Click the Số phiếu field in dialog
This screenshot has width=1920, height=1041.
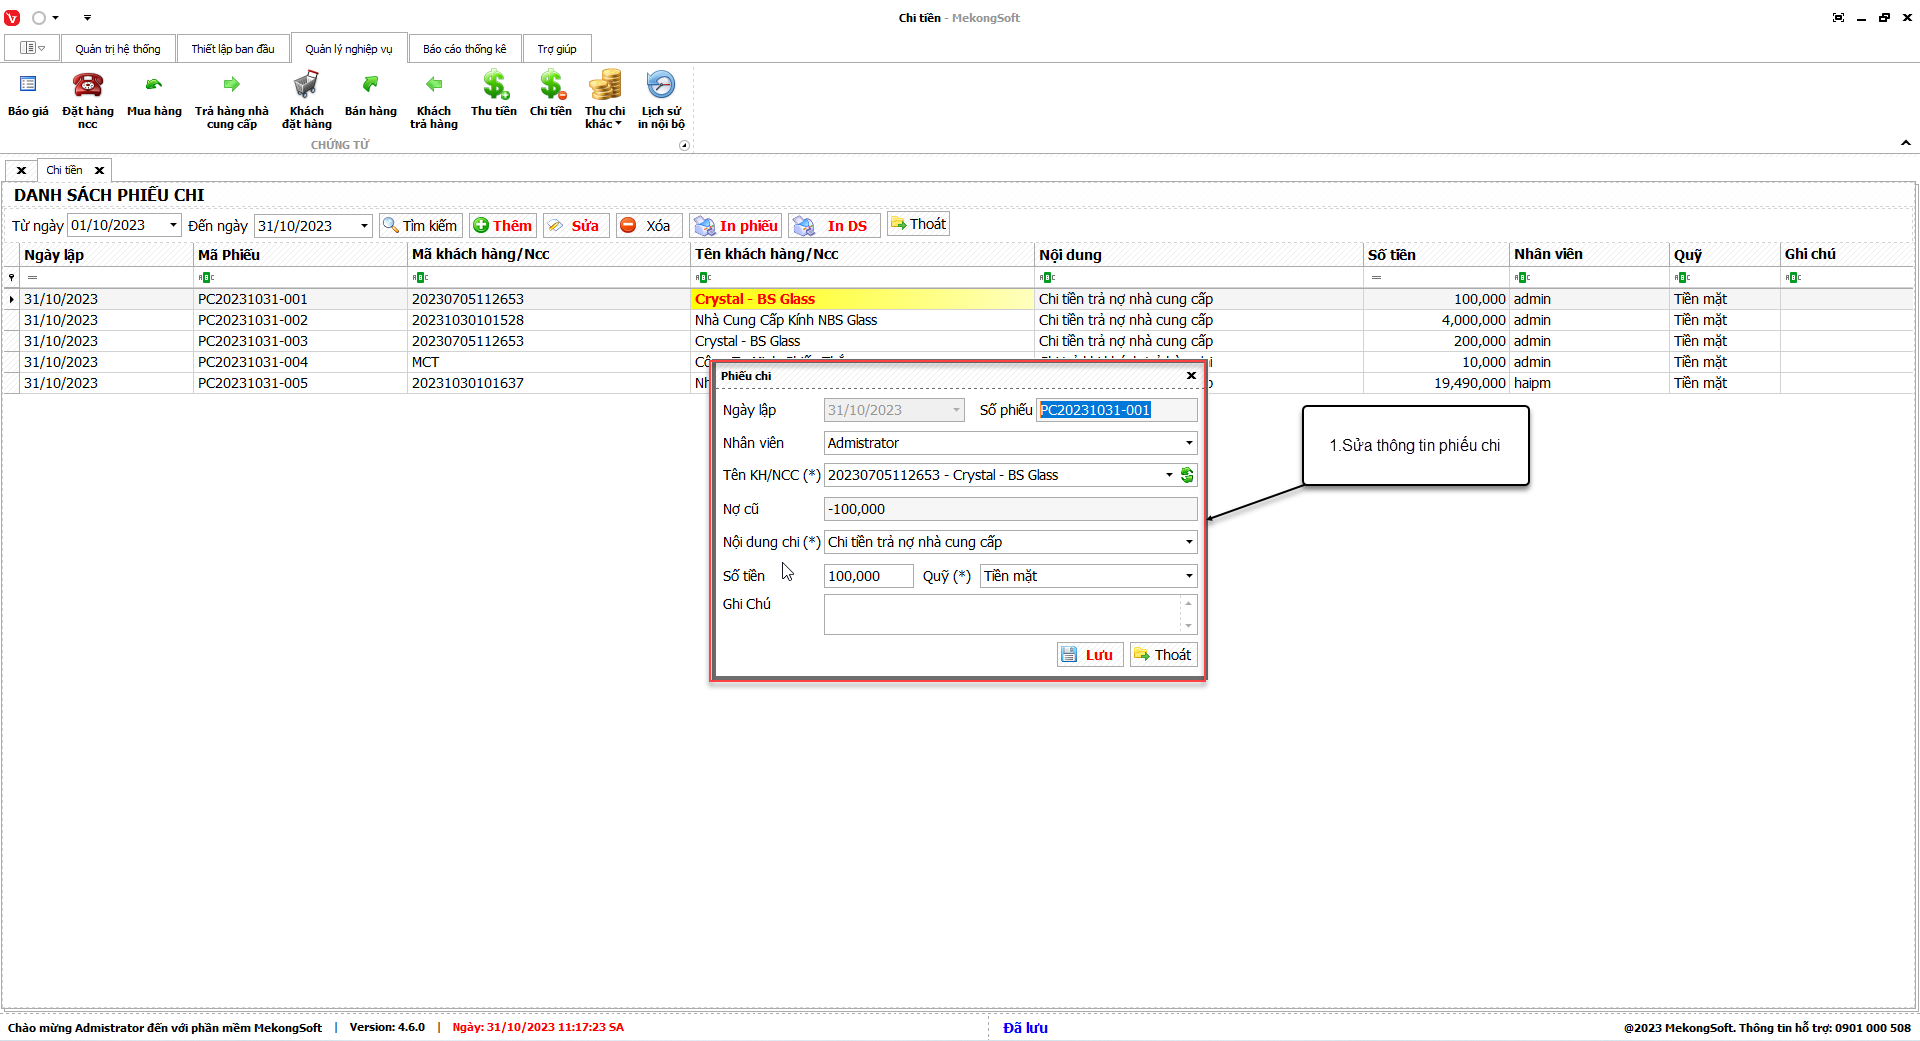pyautogui.click(x=1117, y=410)
